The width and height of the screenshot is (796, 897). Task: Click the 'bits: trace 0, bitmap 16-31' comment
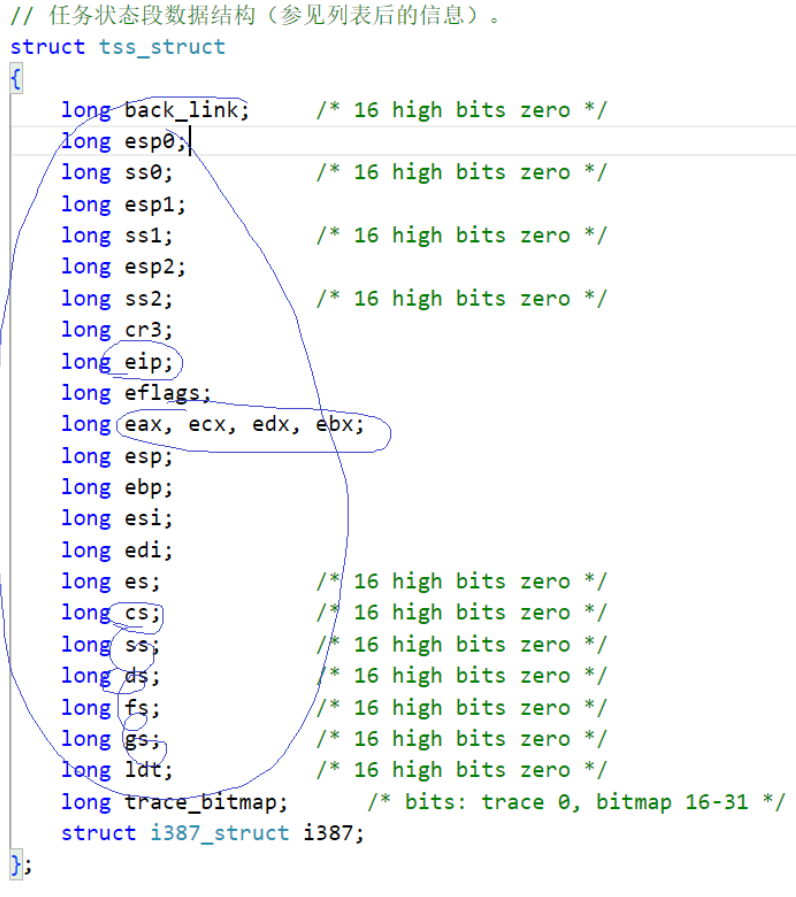pos(576,802)
